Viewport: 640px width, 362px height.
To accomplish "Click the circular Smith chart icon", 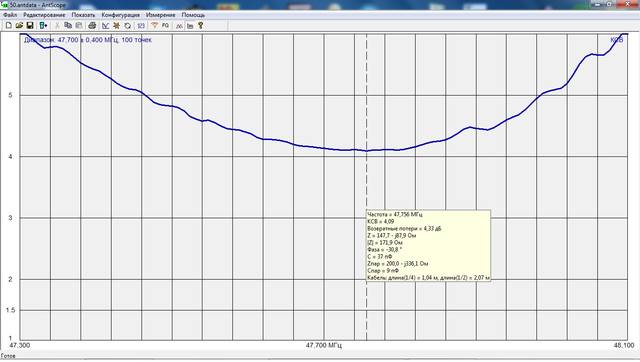I will [128, 26].
